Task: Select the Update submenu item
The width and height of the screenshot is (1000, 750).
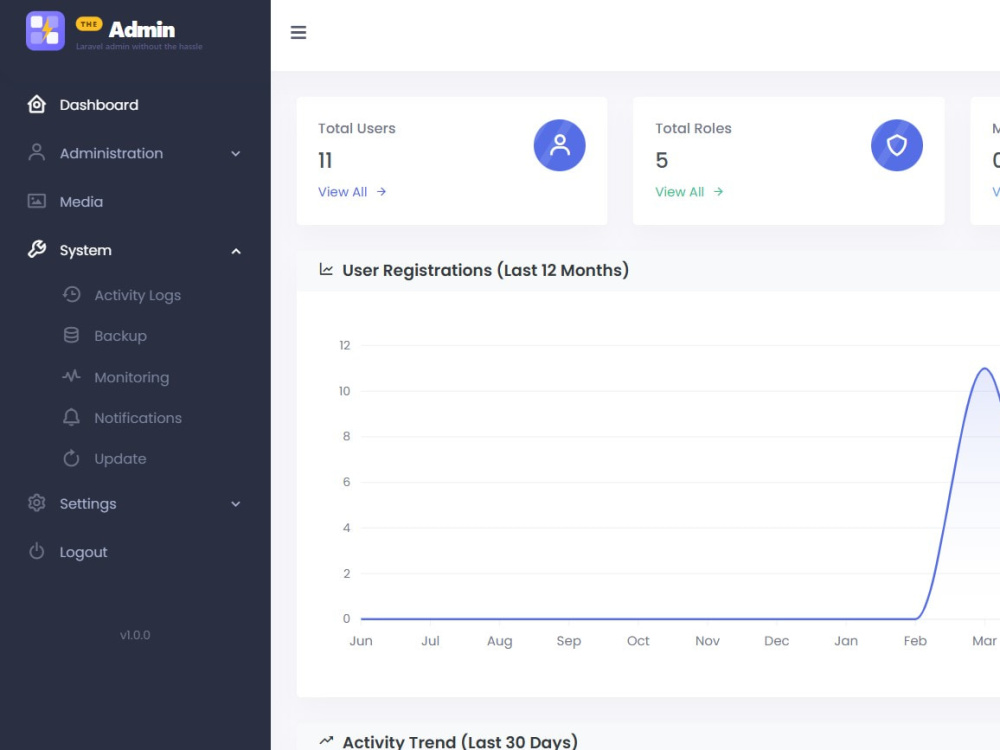Action: [x=121, y=459]
